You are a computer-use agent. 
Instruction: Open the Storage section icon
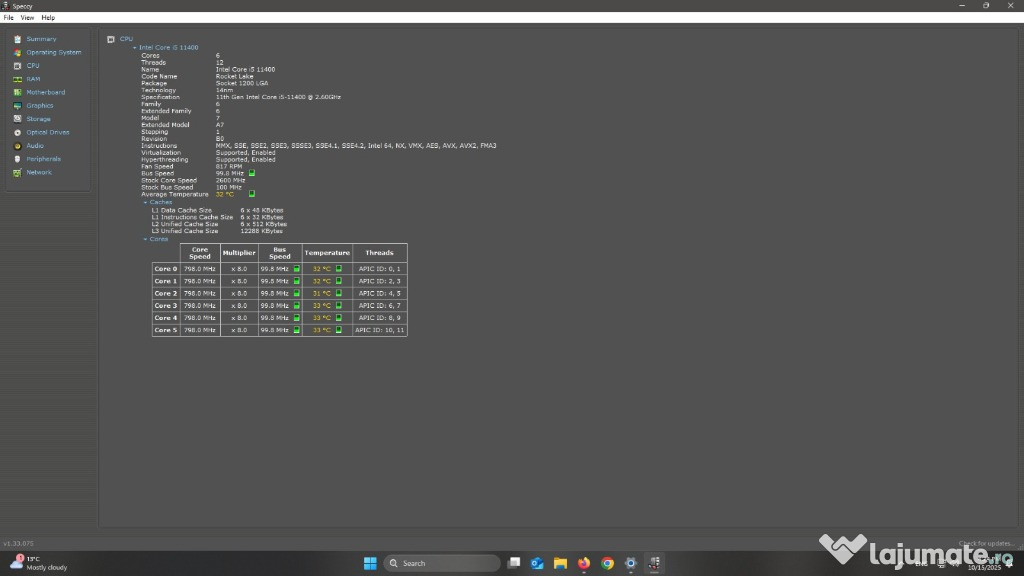[x=18, y=119]
